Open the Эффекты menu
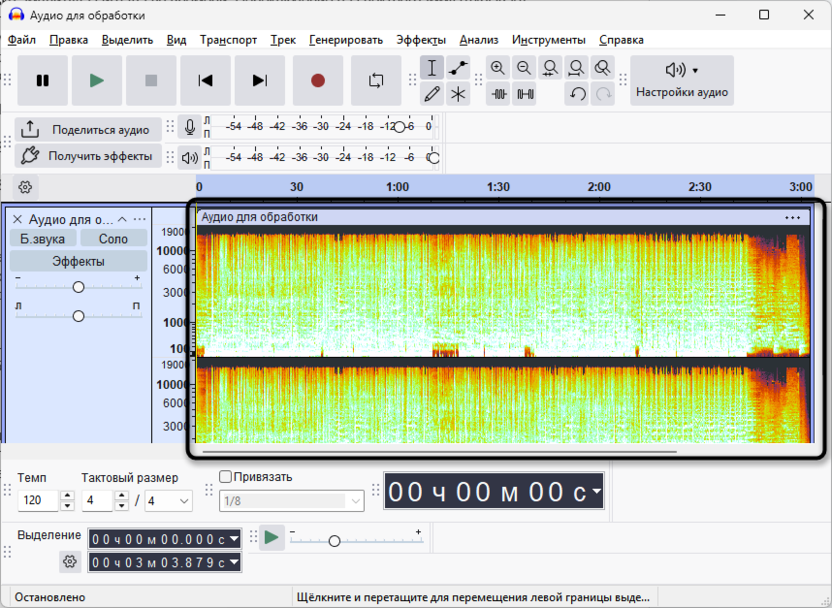832x608 pixels. (x=420, y=40)
